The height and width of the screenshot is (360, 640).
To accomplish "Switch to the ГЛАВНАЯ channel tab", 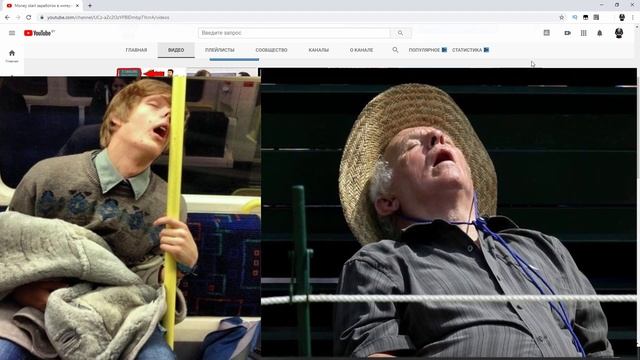I will (136, 50).
